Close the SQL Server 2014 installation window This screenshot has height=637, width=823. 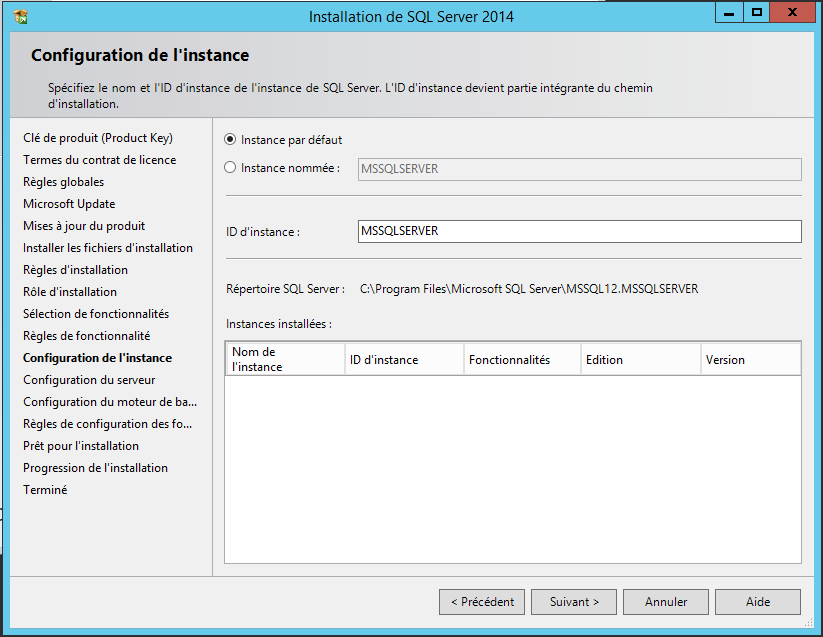tap(792, 13)
